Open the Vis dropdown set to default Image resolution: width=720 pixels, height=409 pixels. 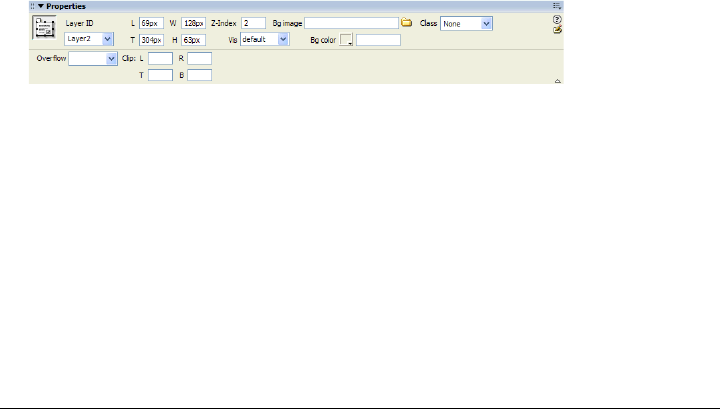point(264,39)
